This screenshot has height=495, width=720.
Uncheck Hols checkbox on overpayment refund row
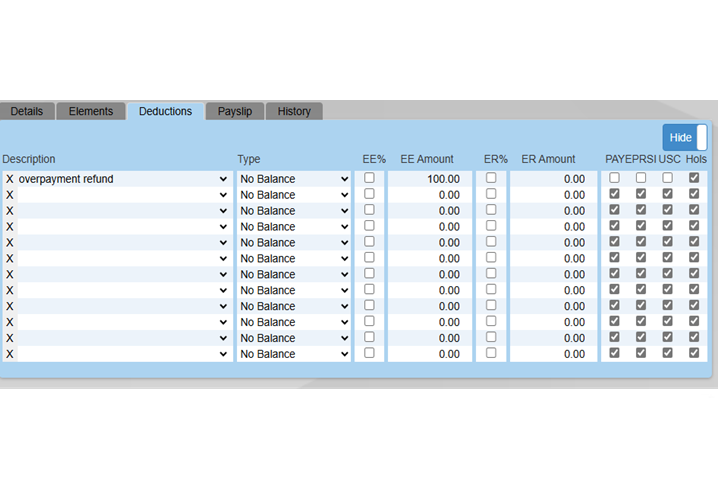tap(694, 178)
